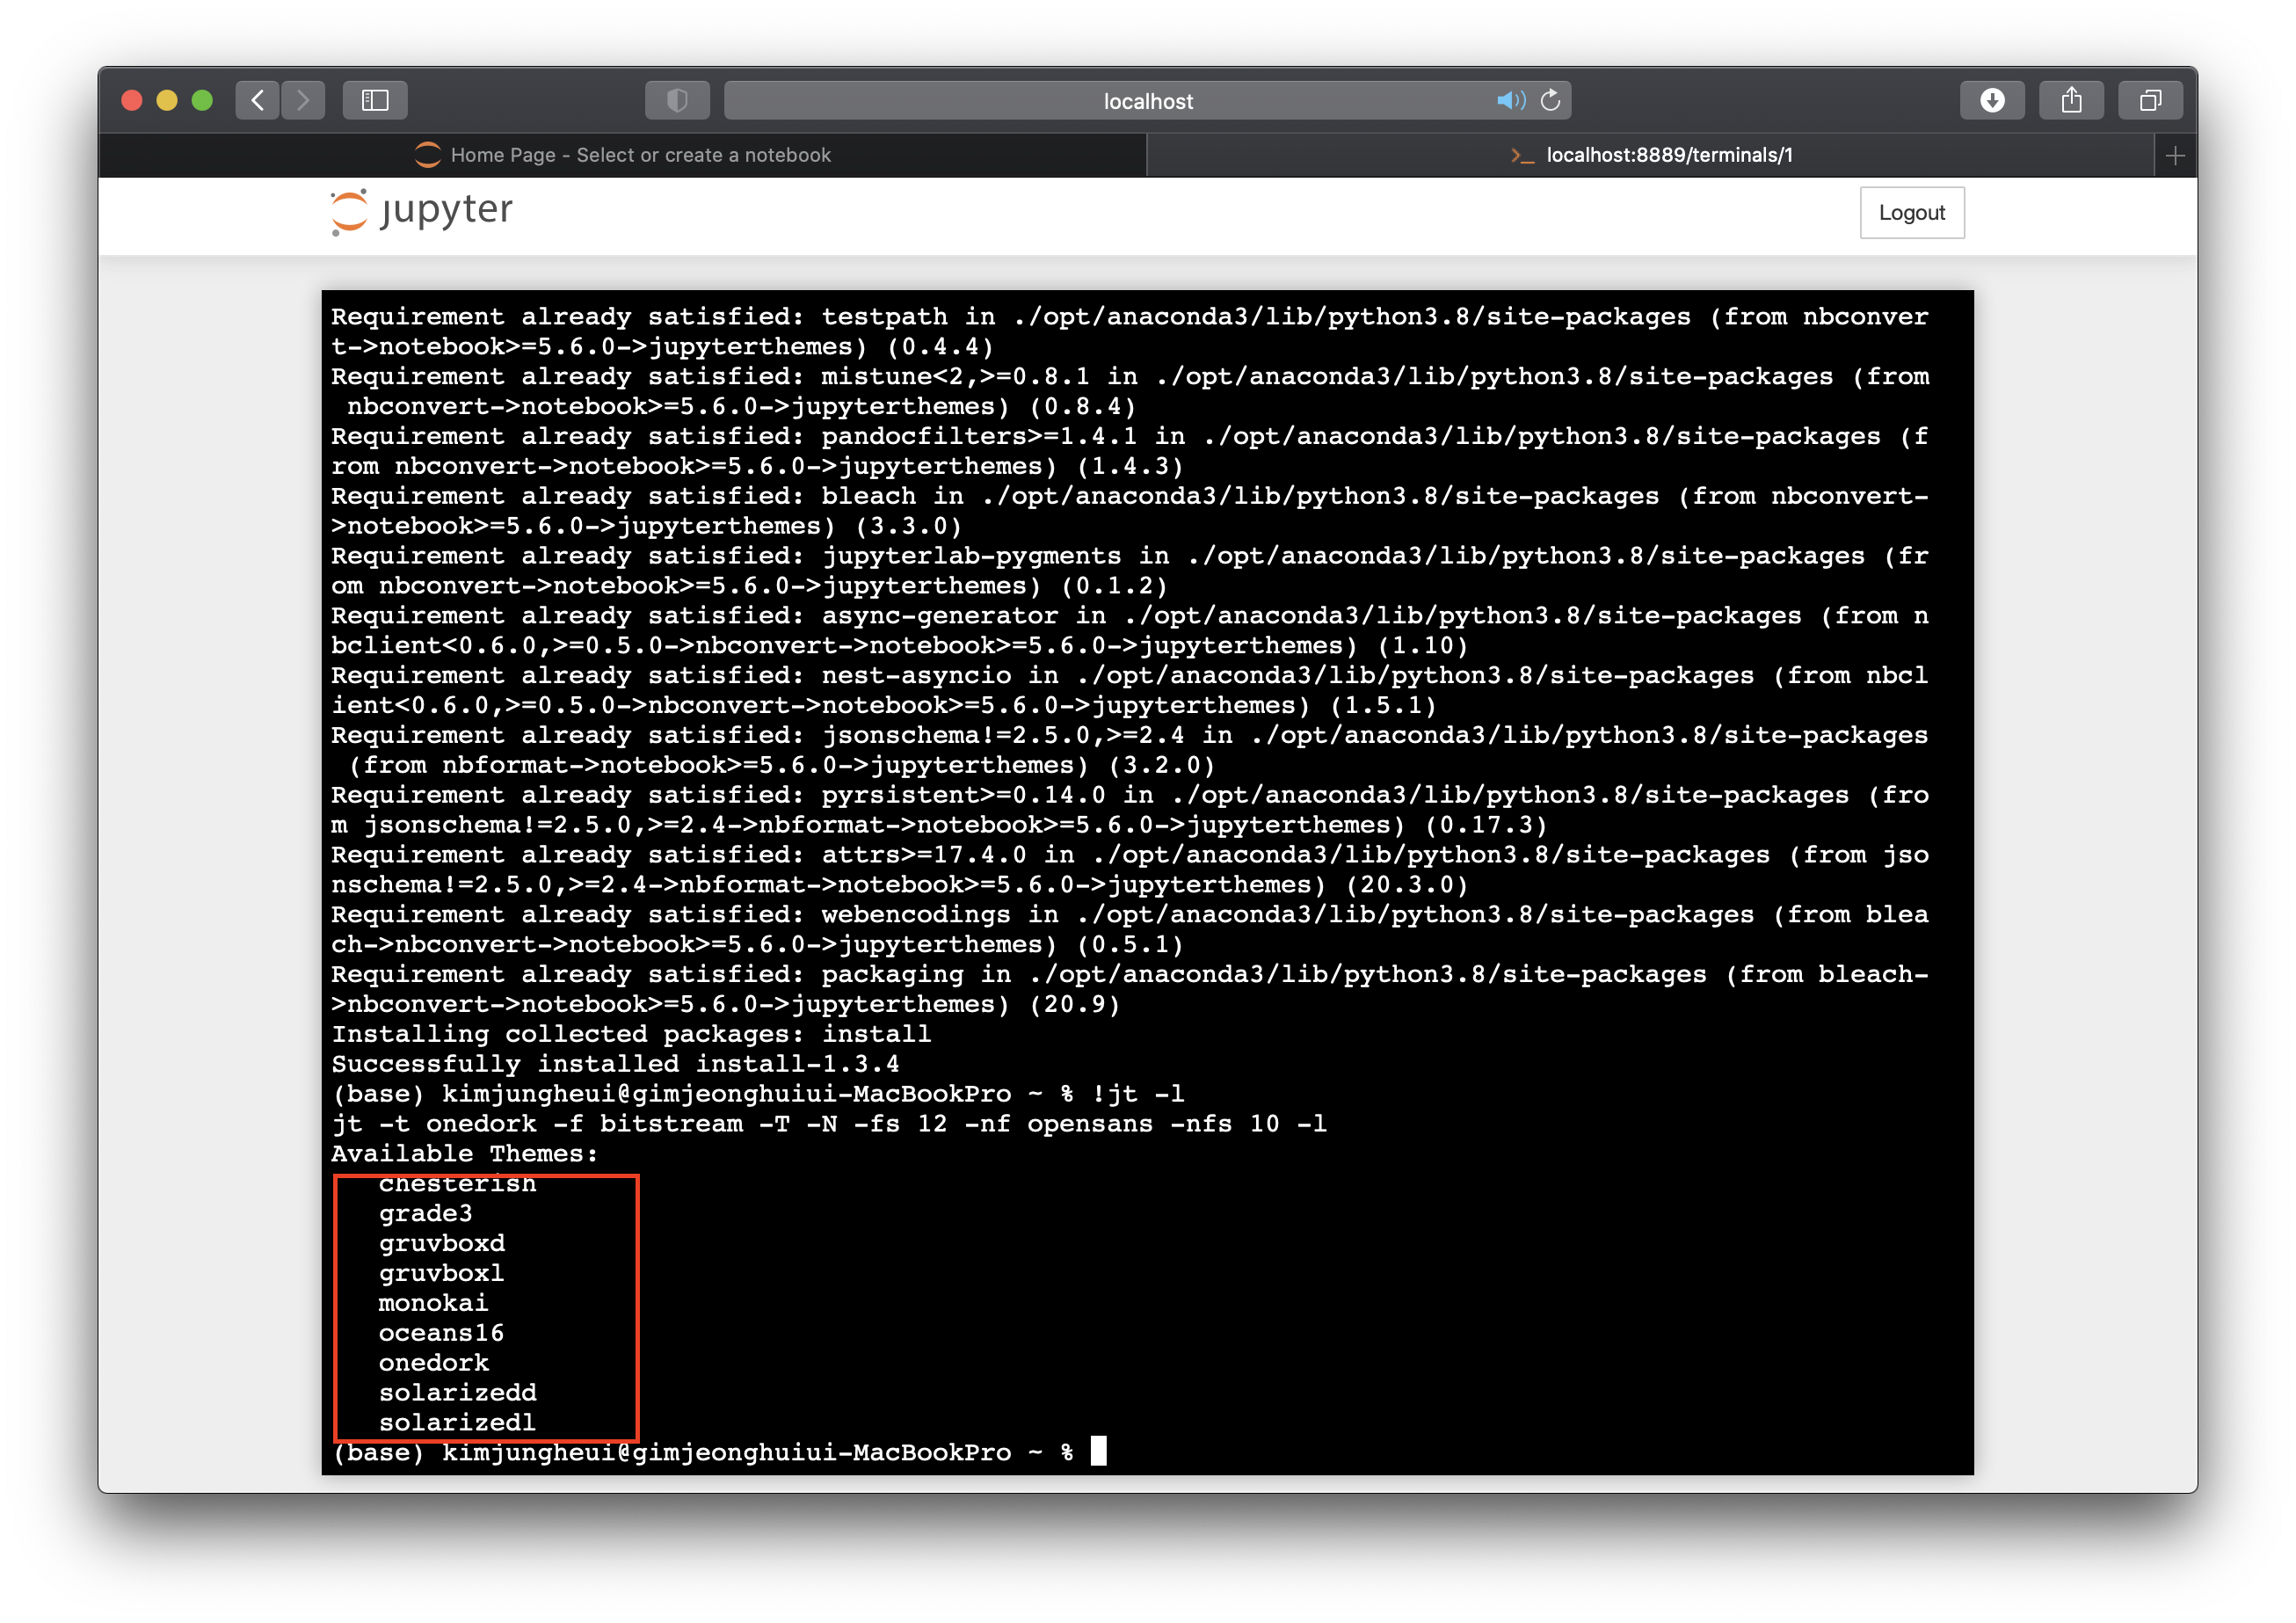Toggle the Safari sidebar icon
The width and height of the screenshot is (2296, 1623).
tap(375, 100)
